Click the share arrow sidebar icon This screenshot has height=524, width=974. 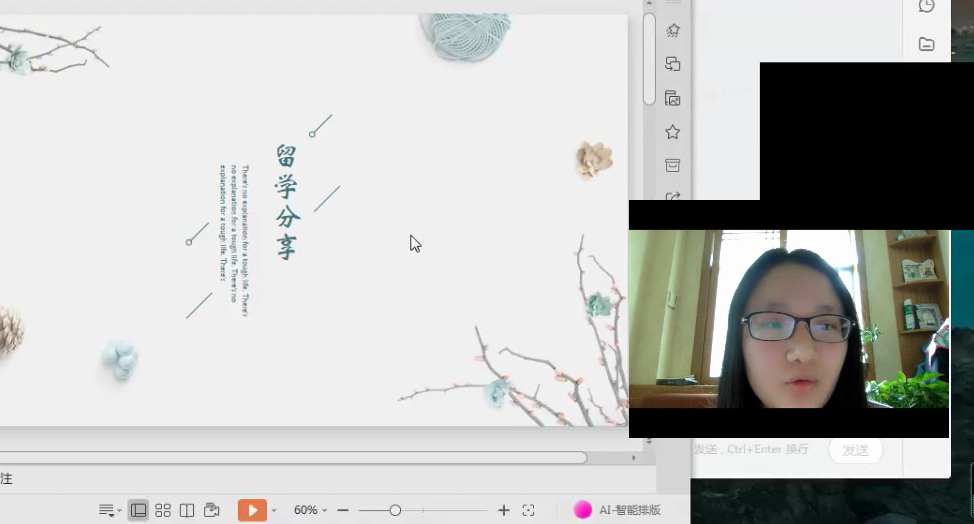(673, 196)
